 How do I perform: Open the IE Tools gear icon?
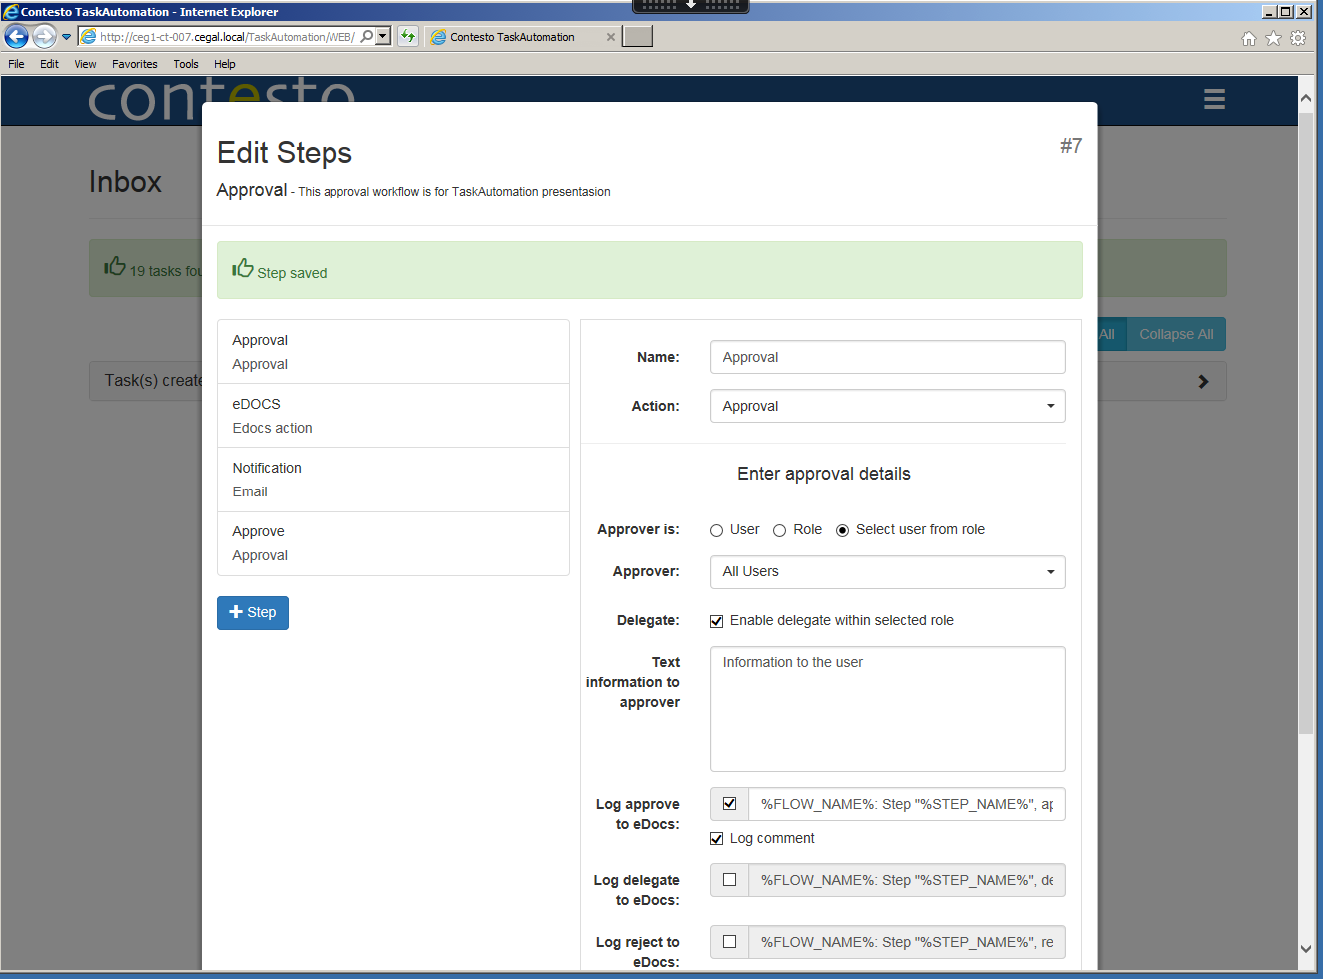pos(1298,38)
